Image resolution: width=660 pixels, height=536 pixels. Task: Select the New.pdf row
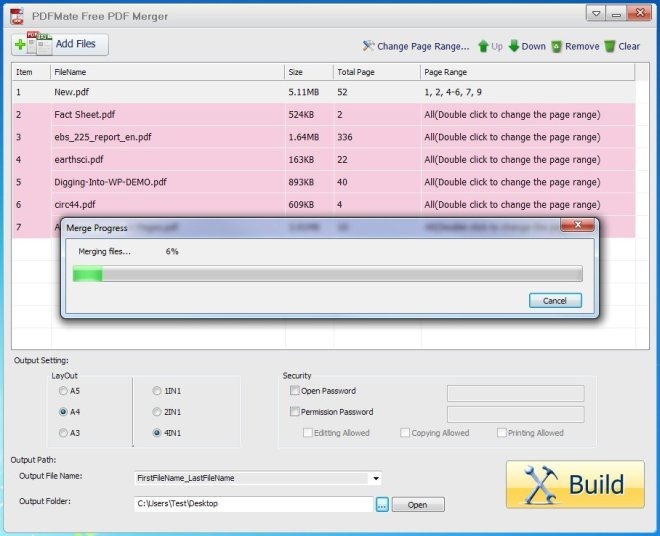point(323,92)
